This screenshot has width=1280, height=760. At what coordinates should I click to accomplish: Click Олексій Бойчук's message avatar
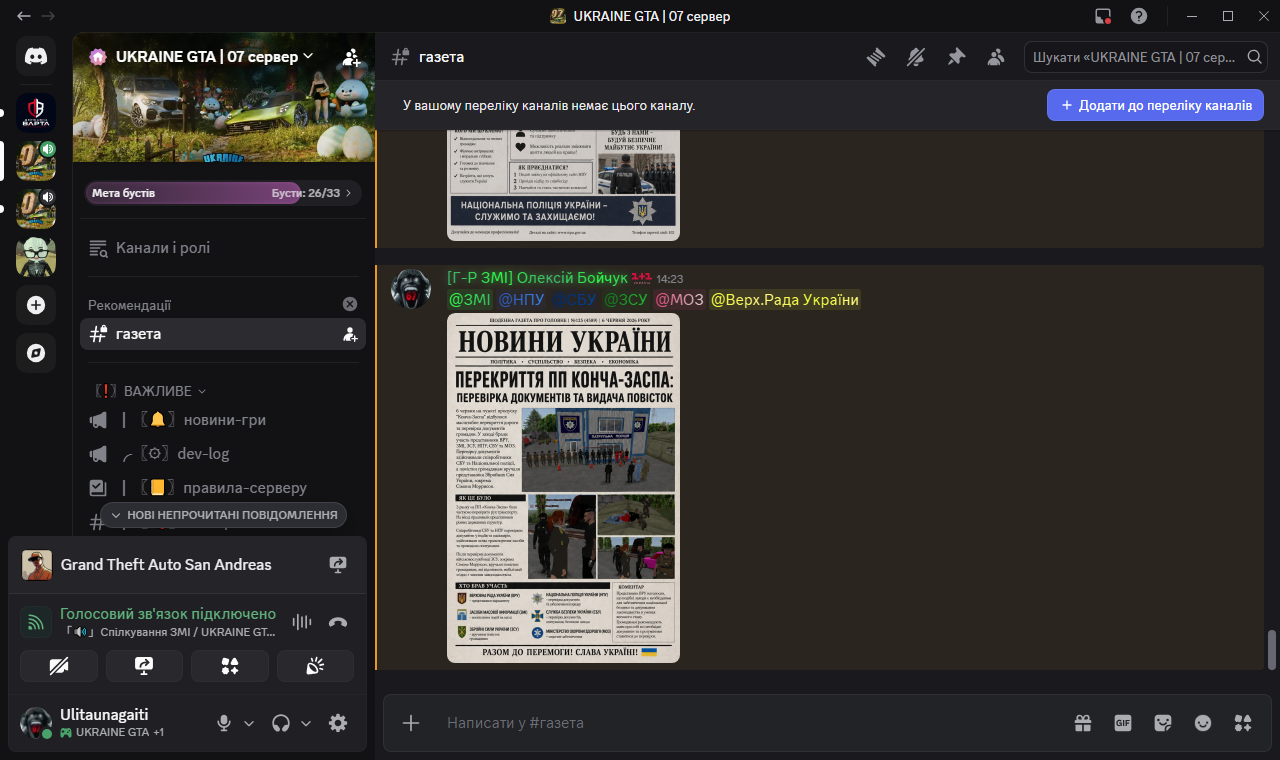click(x=410, y=289)
